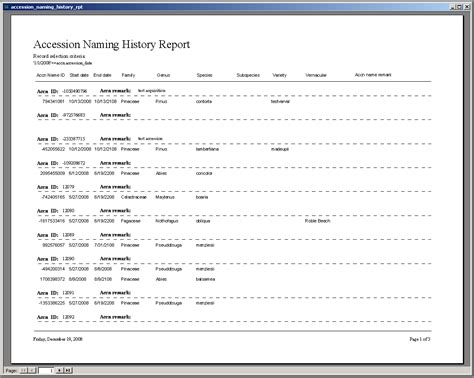Click the Accn ID 12079 label

coord(56,187)
